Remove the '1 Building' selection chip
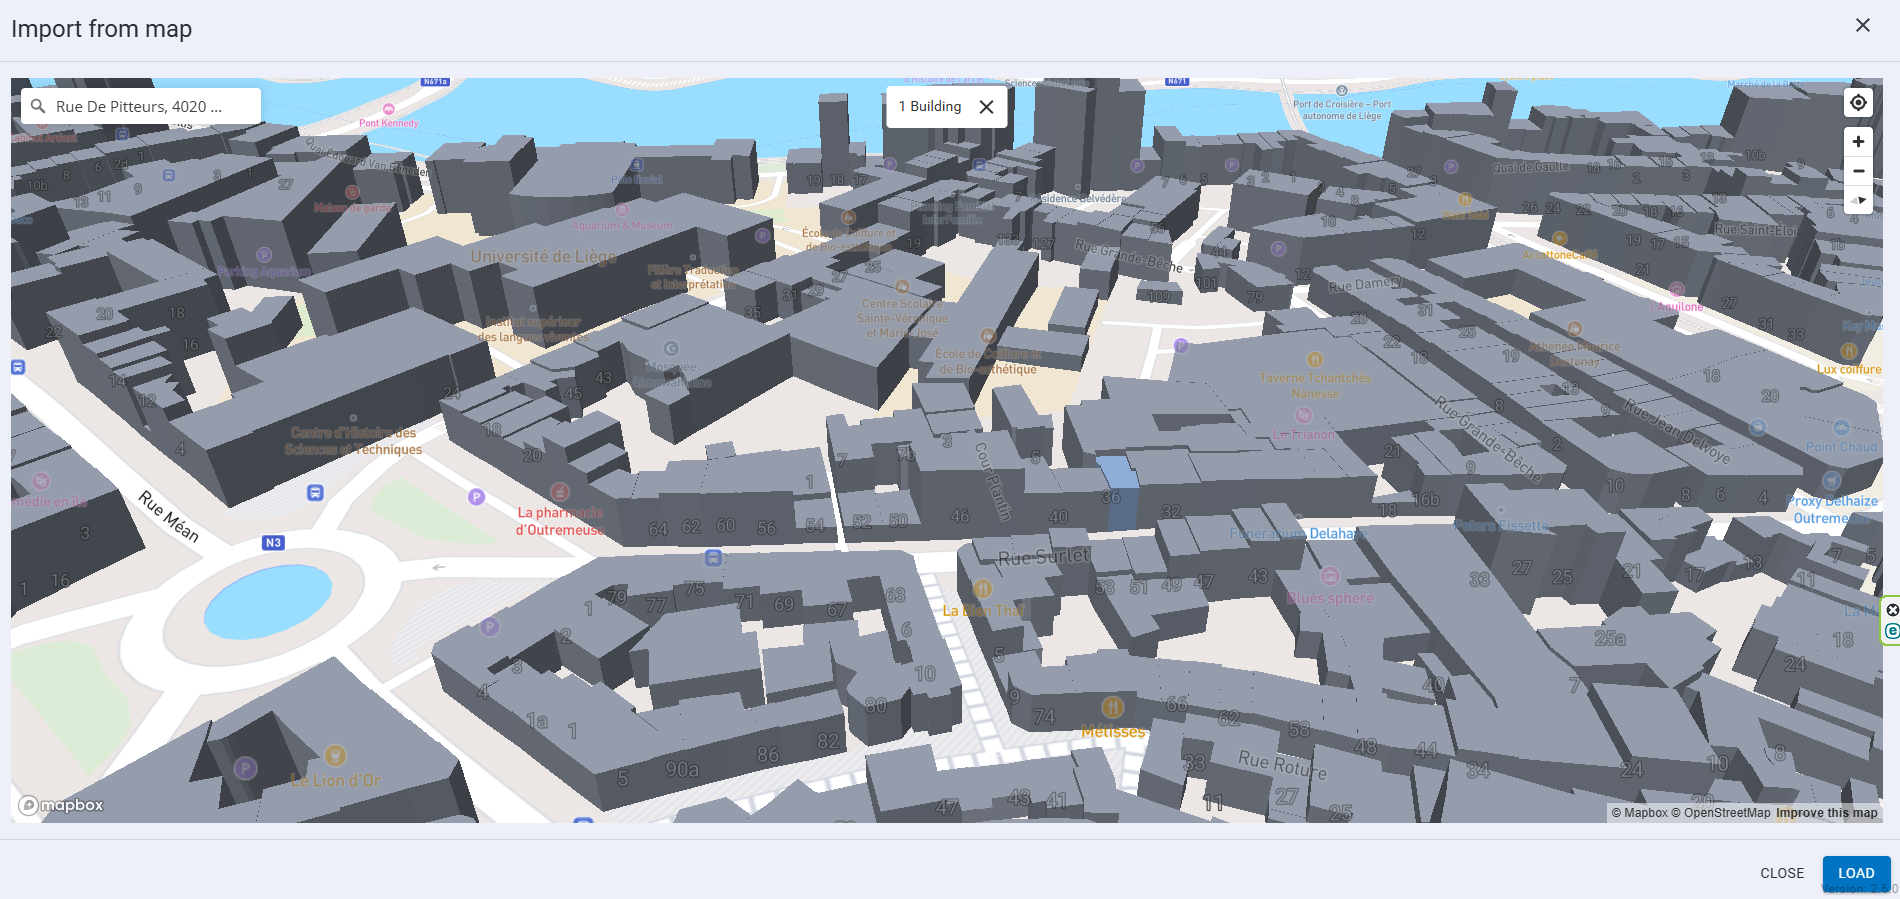Screen dimensions: 1900x899 point(986,107)
